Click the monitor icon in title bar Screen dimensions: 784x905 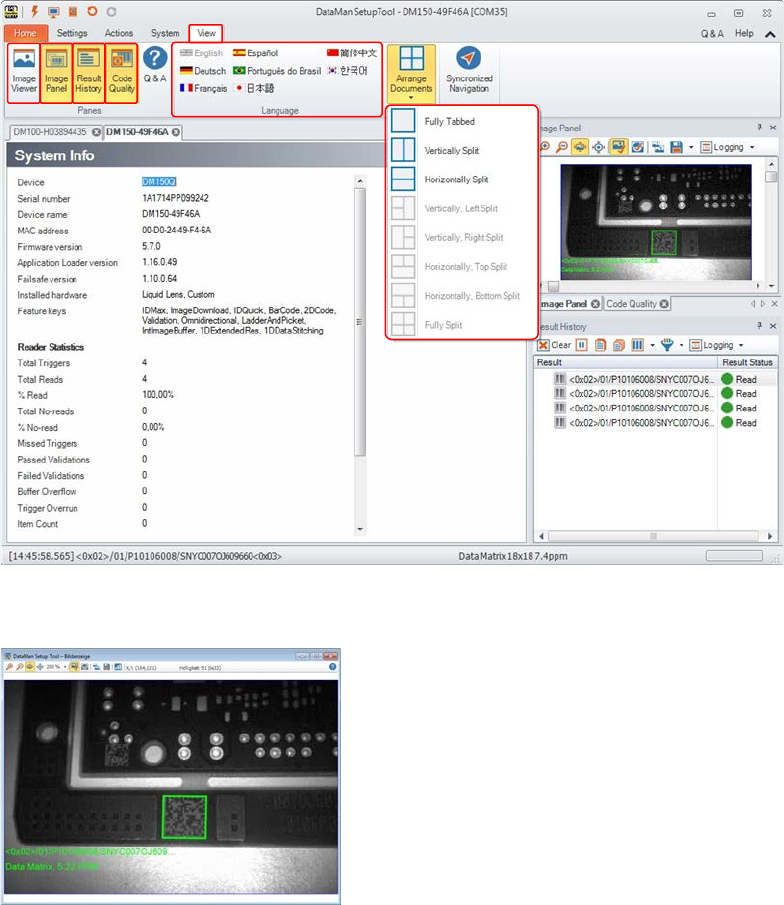coord(54,12)
